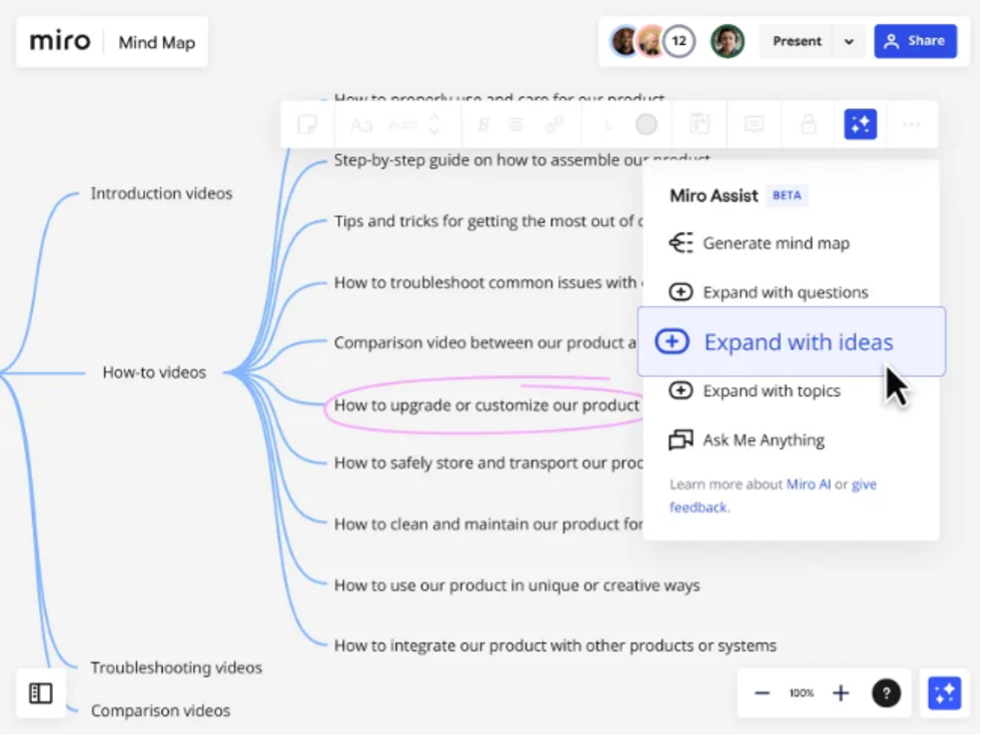The image size is (983, 739).
Task: Click the Share button
Action: (x=915, y=41)
